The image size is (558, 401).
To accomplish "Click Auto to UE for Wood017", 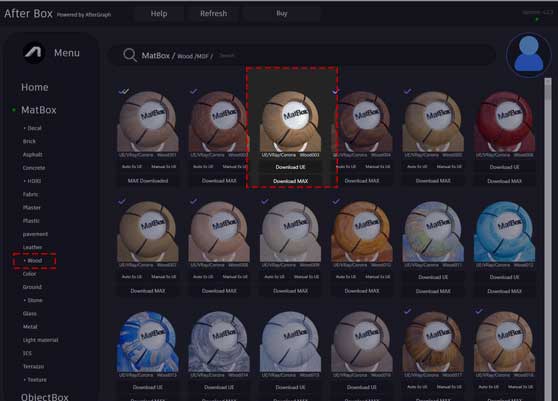I will [417, 386].
